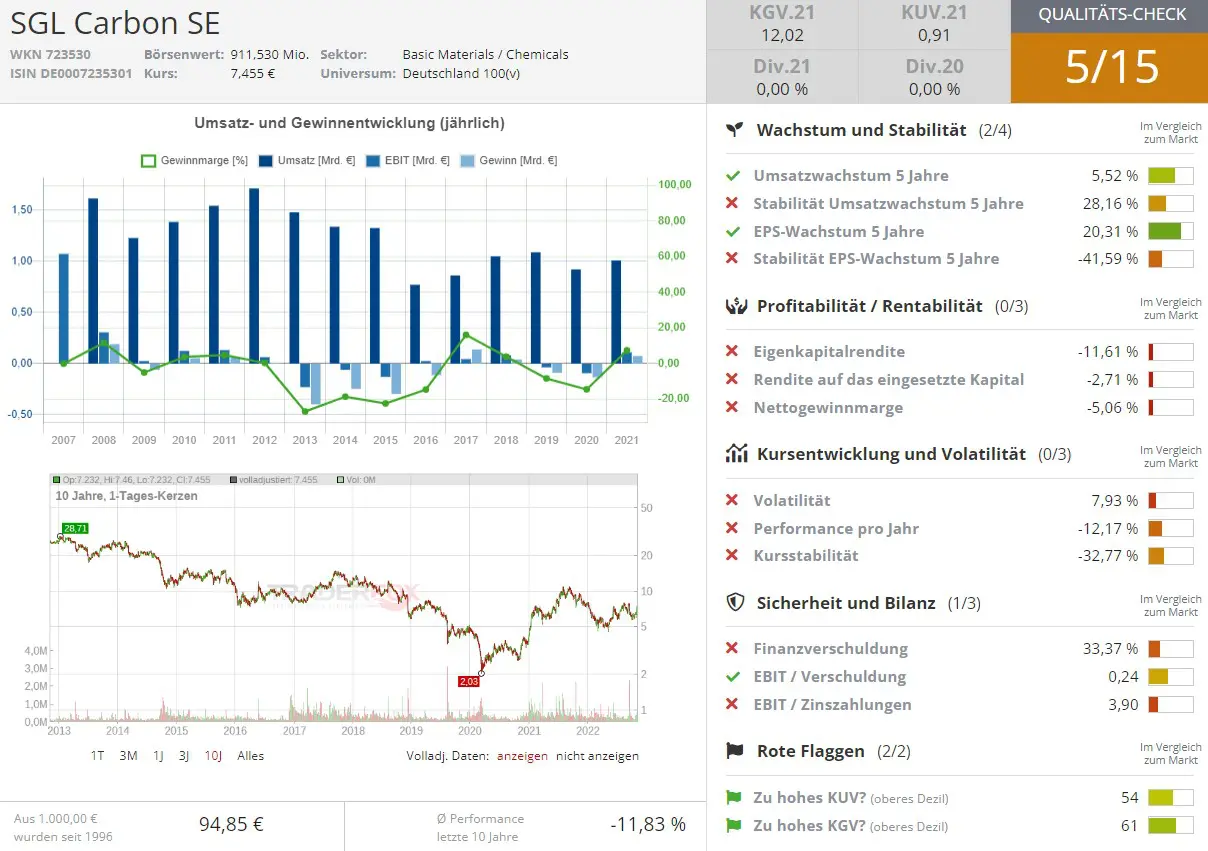Click the red X next to Volatilität
This screenshot has width=1208, height=851.
point(733,500)
